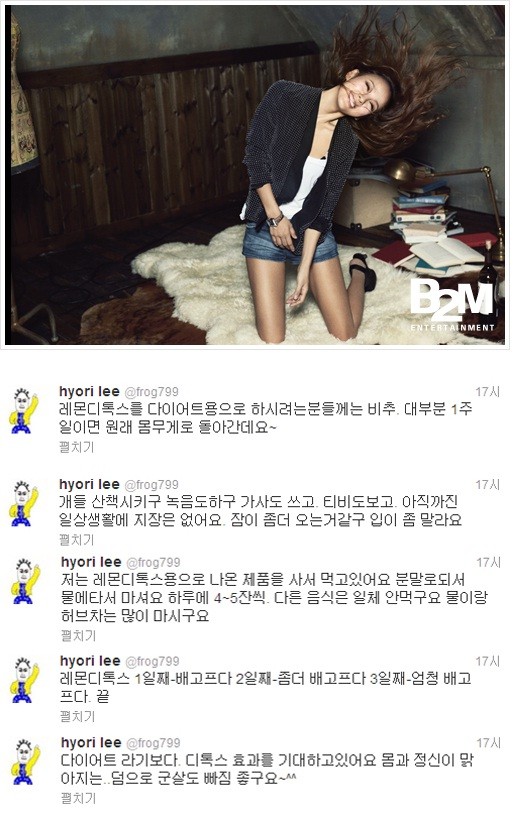
Task: Expand the third tweet using 펼치기
Action: tap(78, 635)
